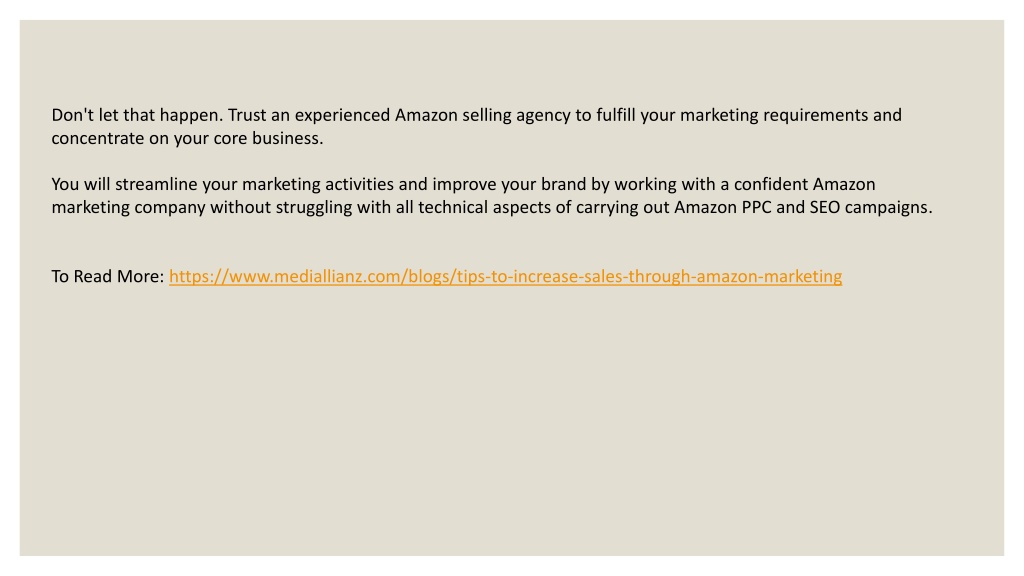Viewport: 1024px width, 576px height.
Task: Open the mediallianz.com blog link
Action: point(505,276)
